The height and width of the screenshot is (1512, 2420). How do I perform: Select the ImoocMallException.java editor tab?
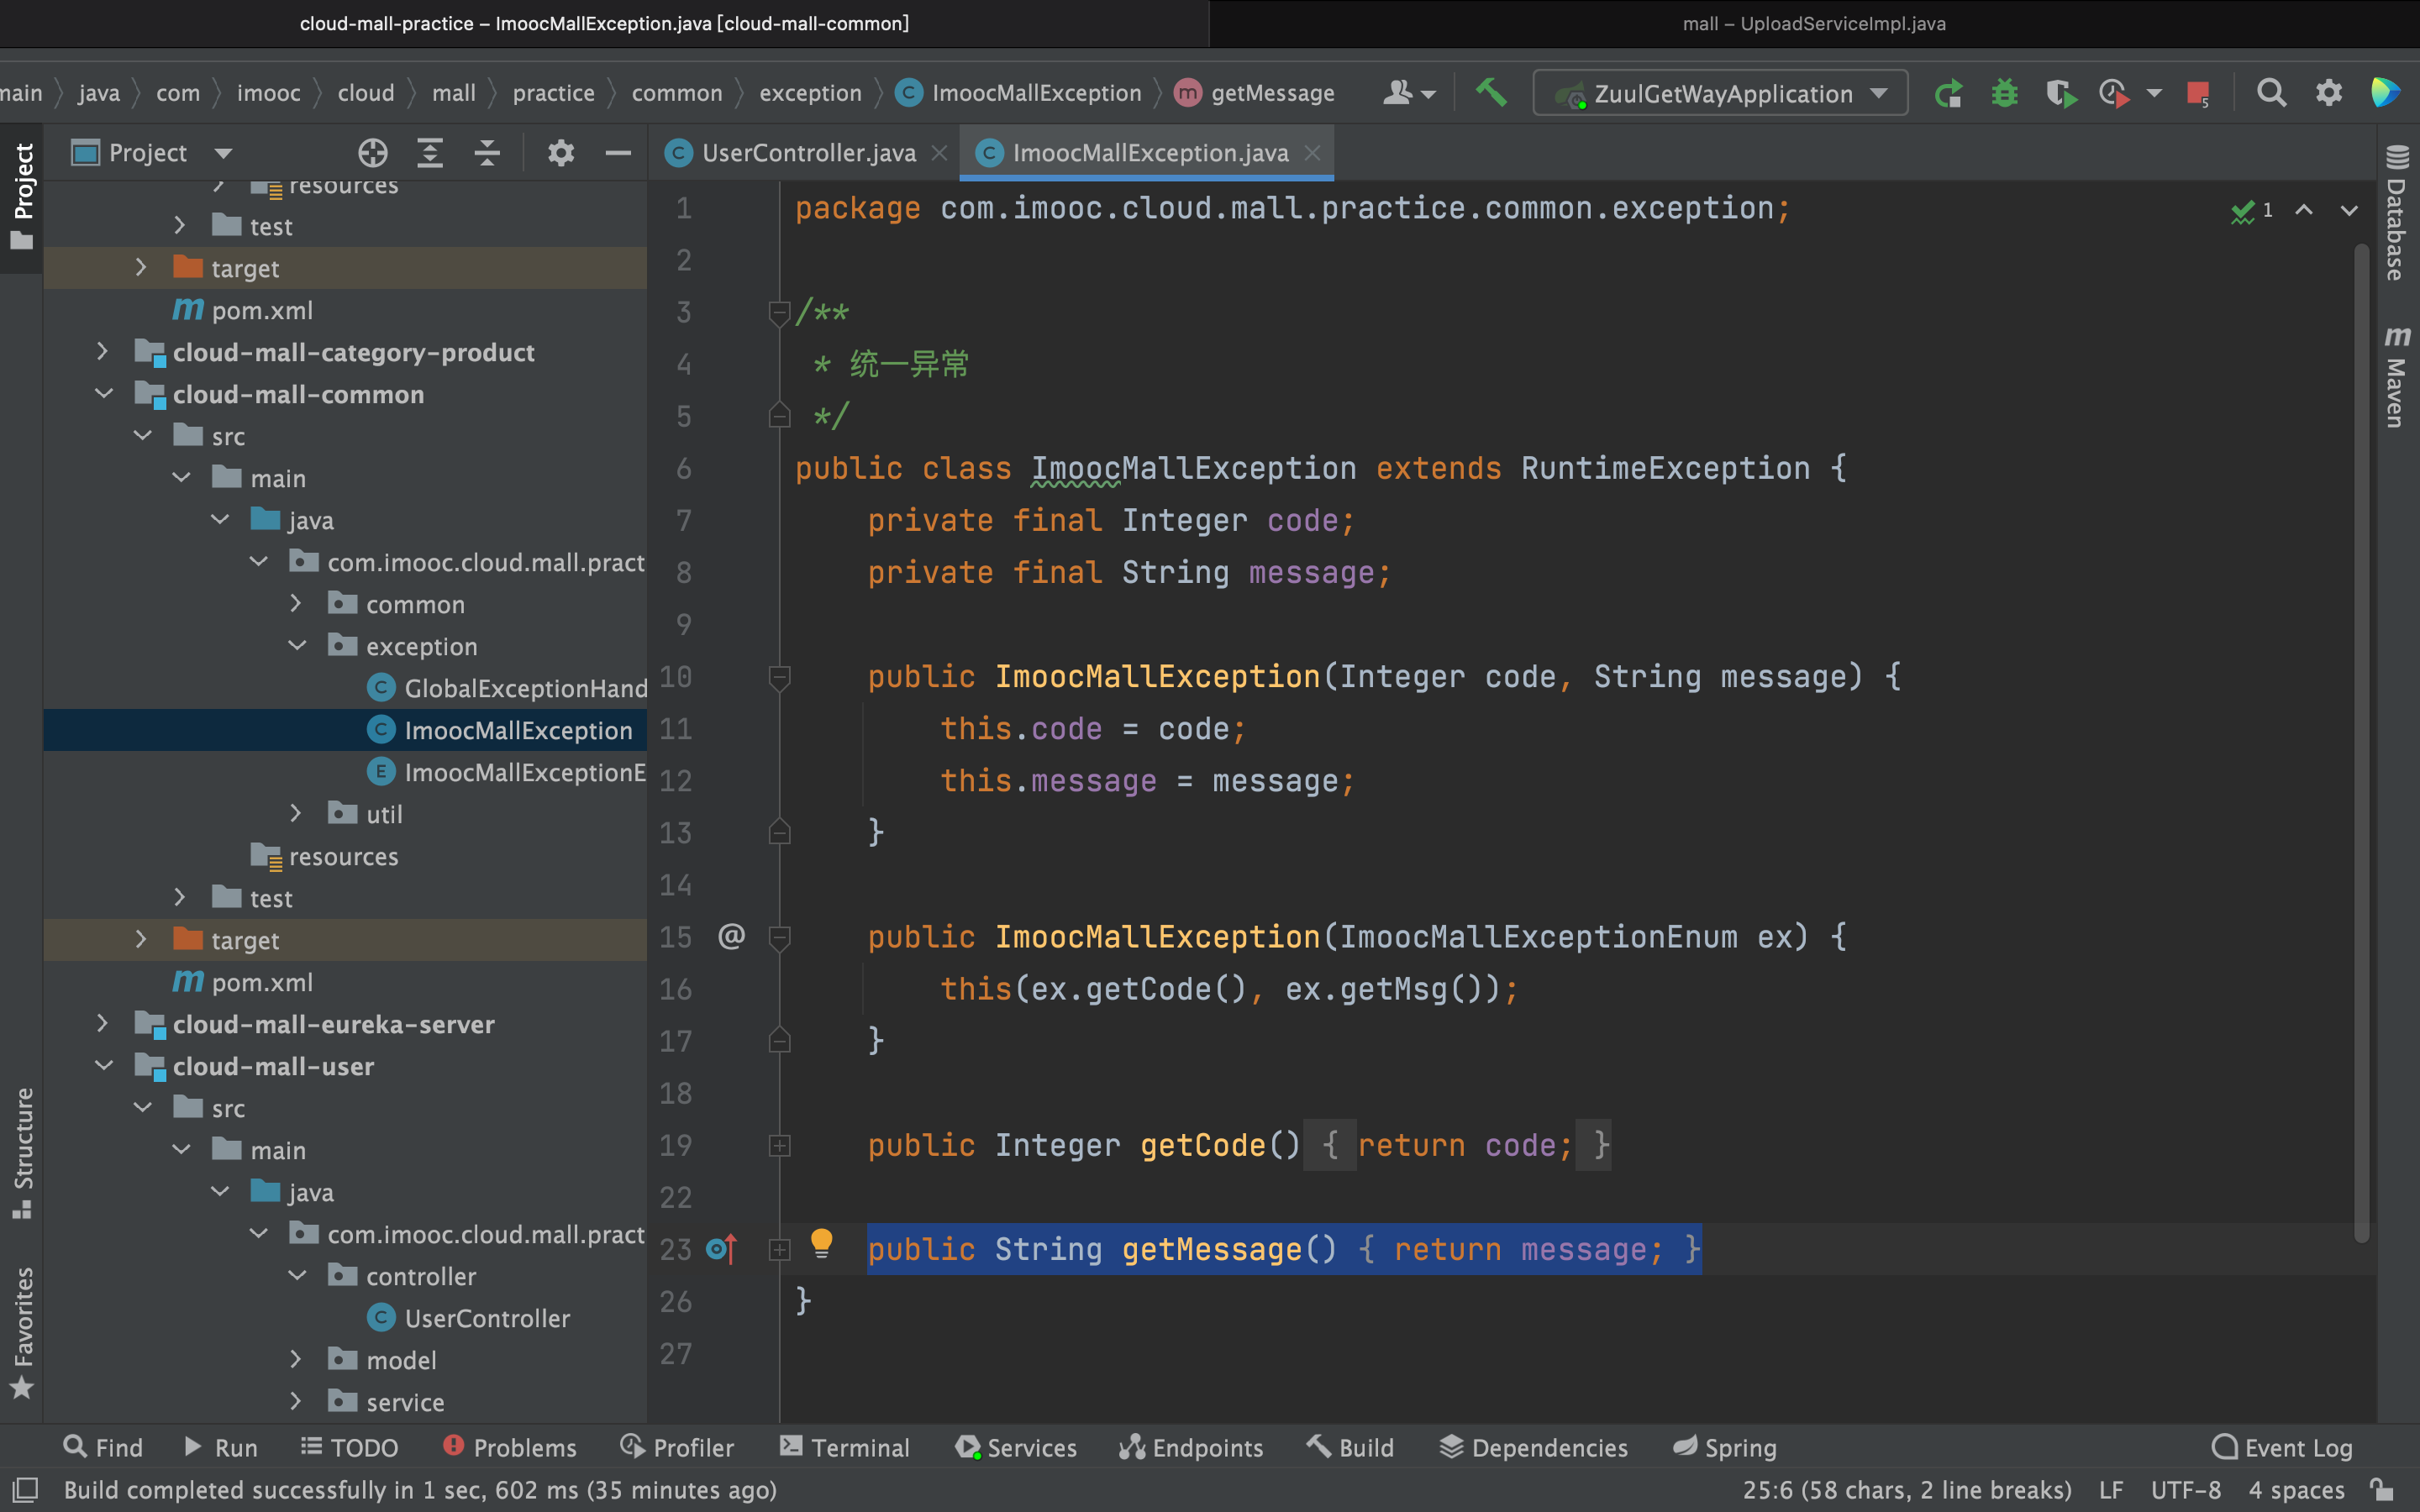(x=1149, y=151)
